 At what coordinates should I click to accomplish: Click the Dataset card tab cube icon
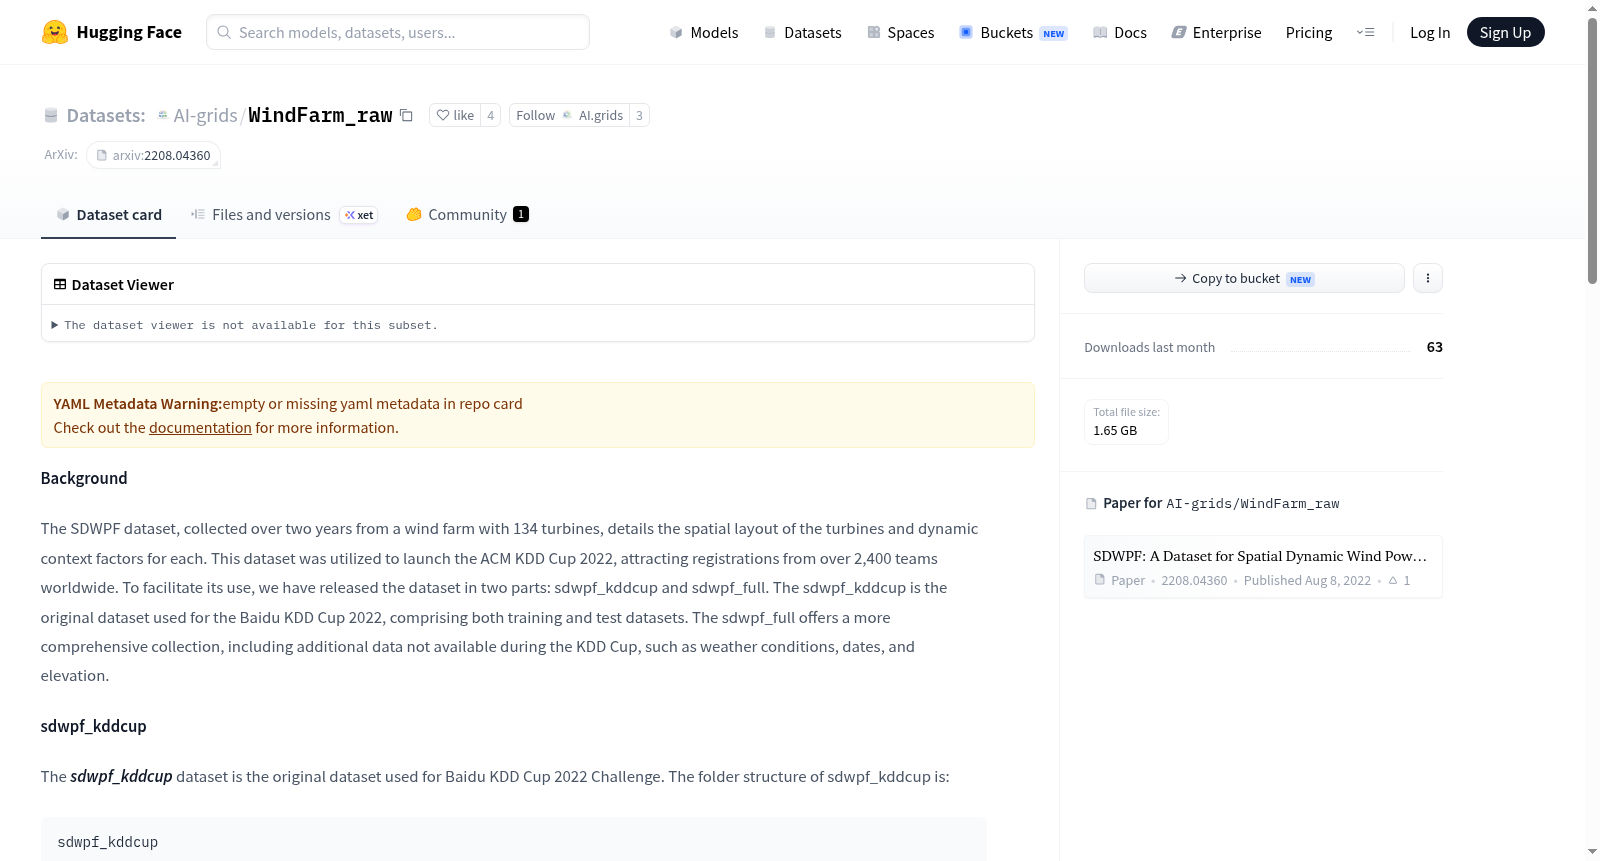pos(63,214)
